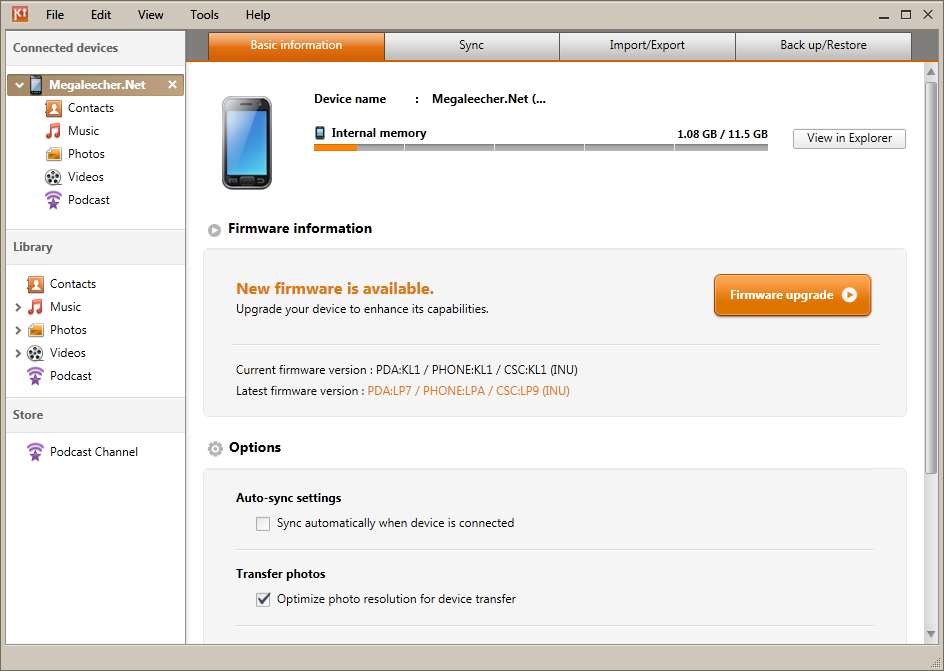Uncheck Optimize photo resolution for device transfer

pos(263,599)
